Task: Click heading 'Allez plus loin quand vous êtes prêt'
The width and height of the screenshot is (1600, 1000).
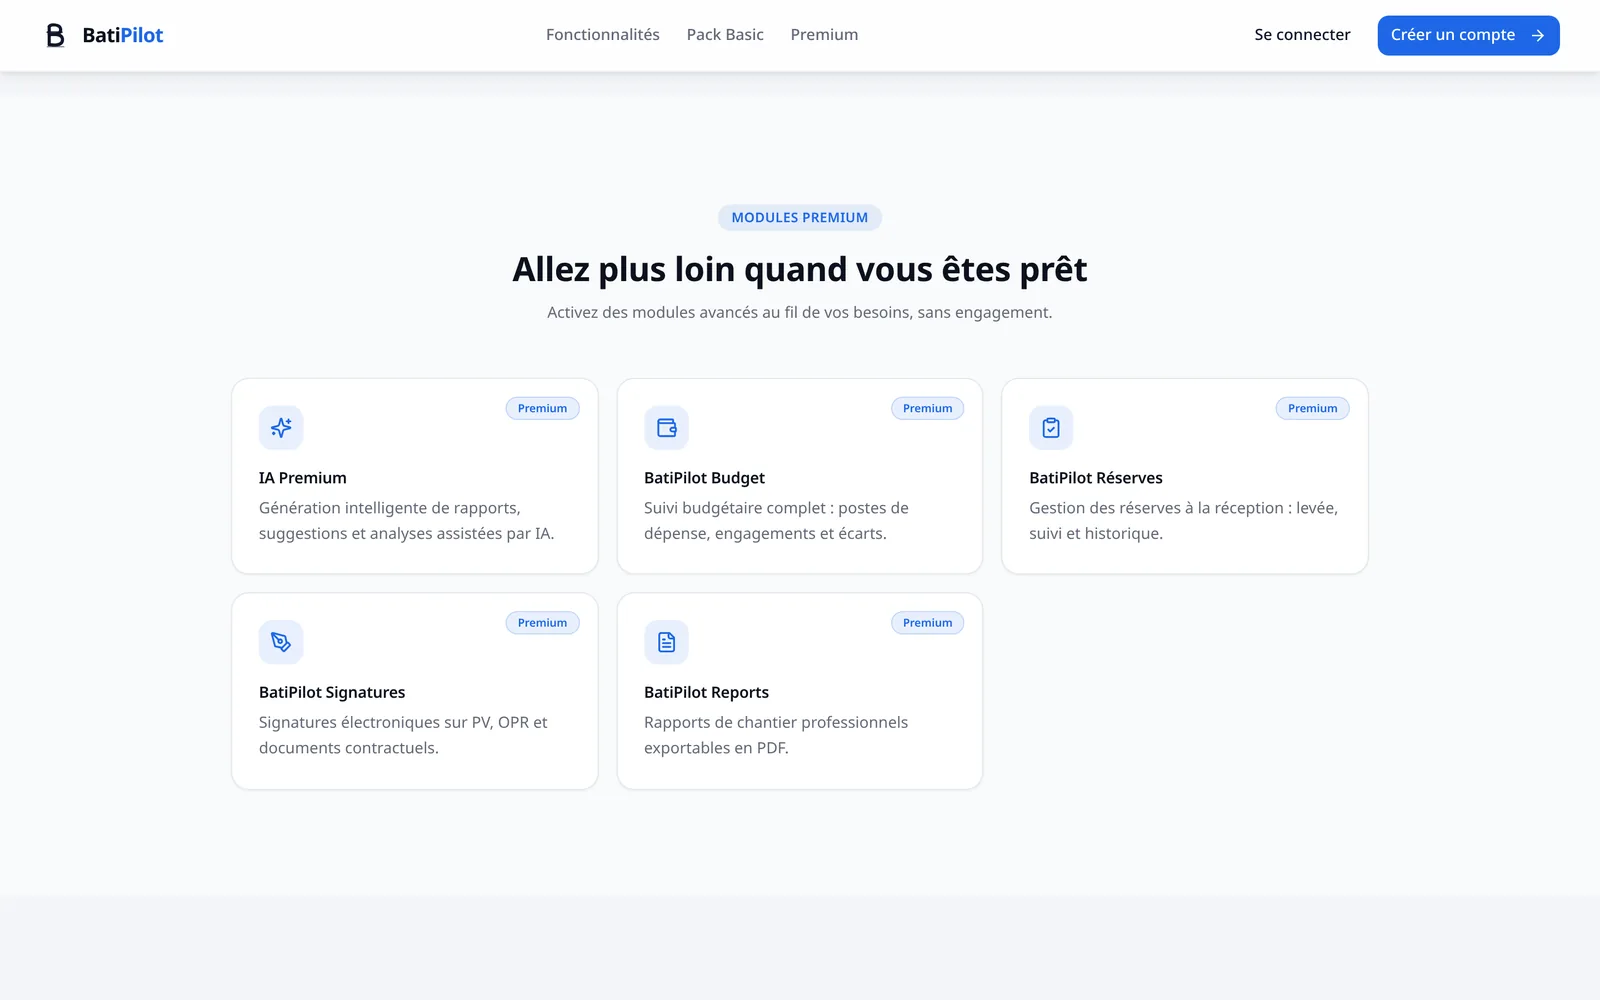Action: pyautogui.click(x=800, y=269)
